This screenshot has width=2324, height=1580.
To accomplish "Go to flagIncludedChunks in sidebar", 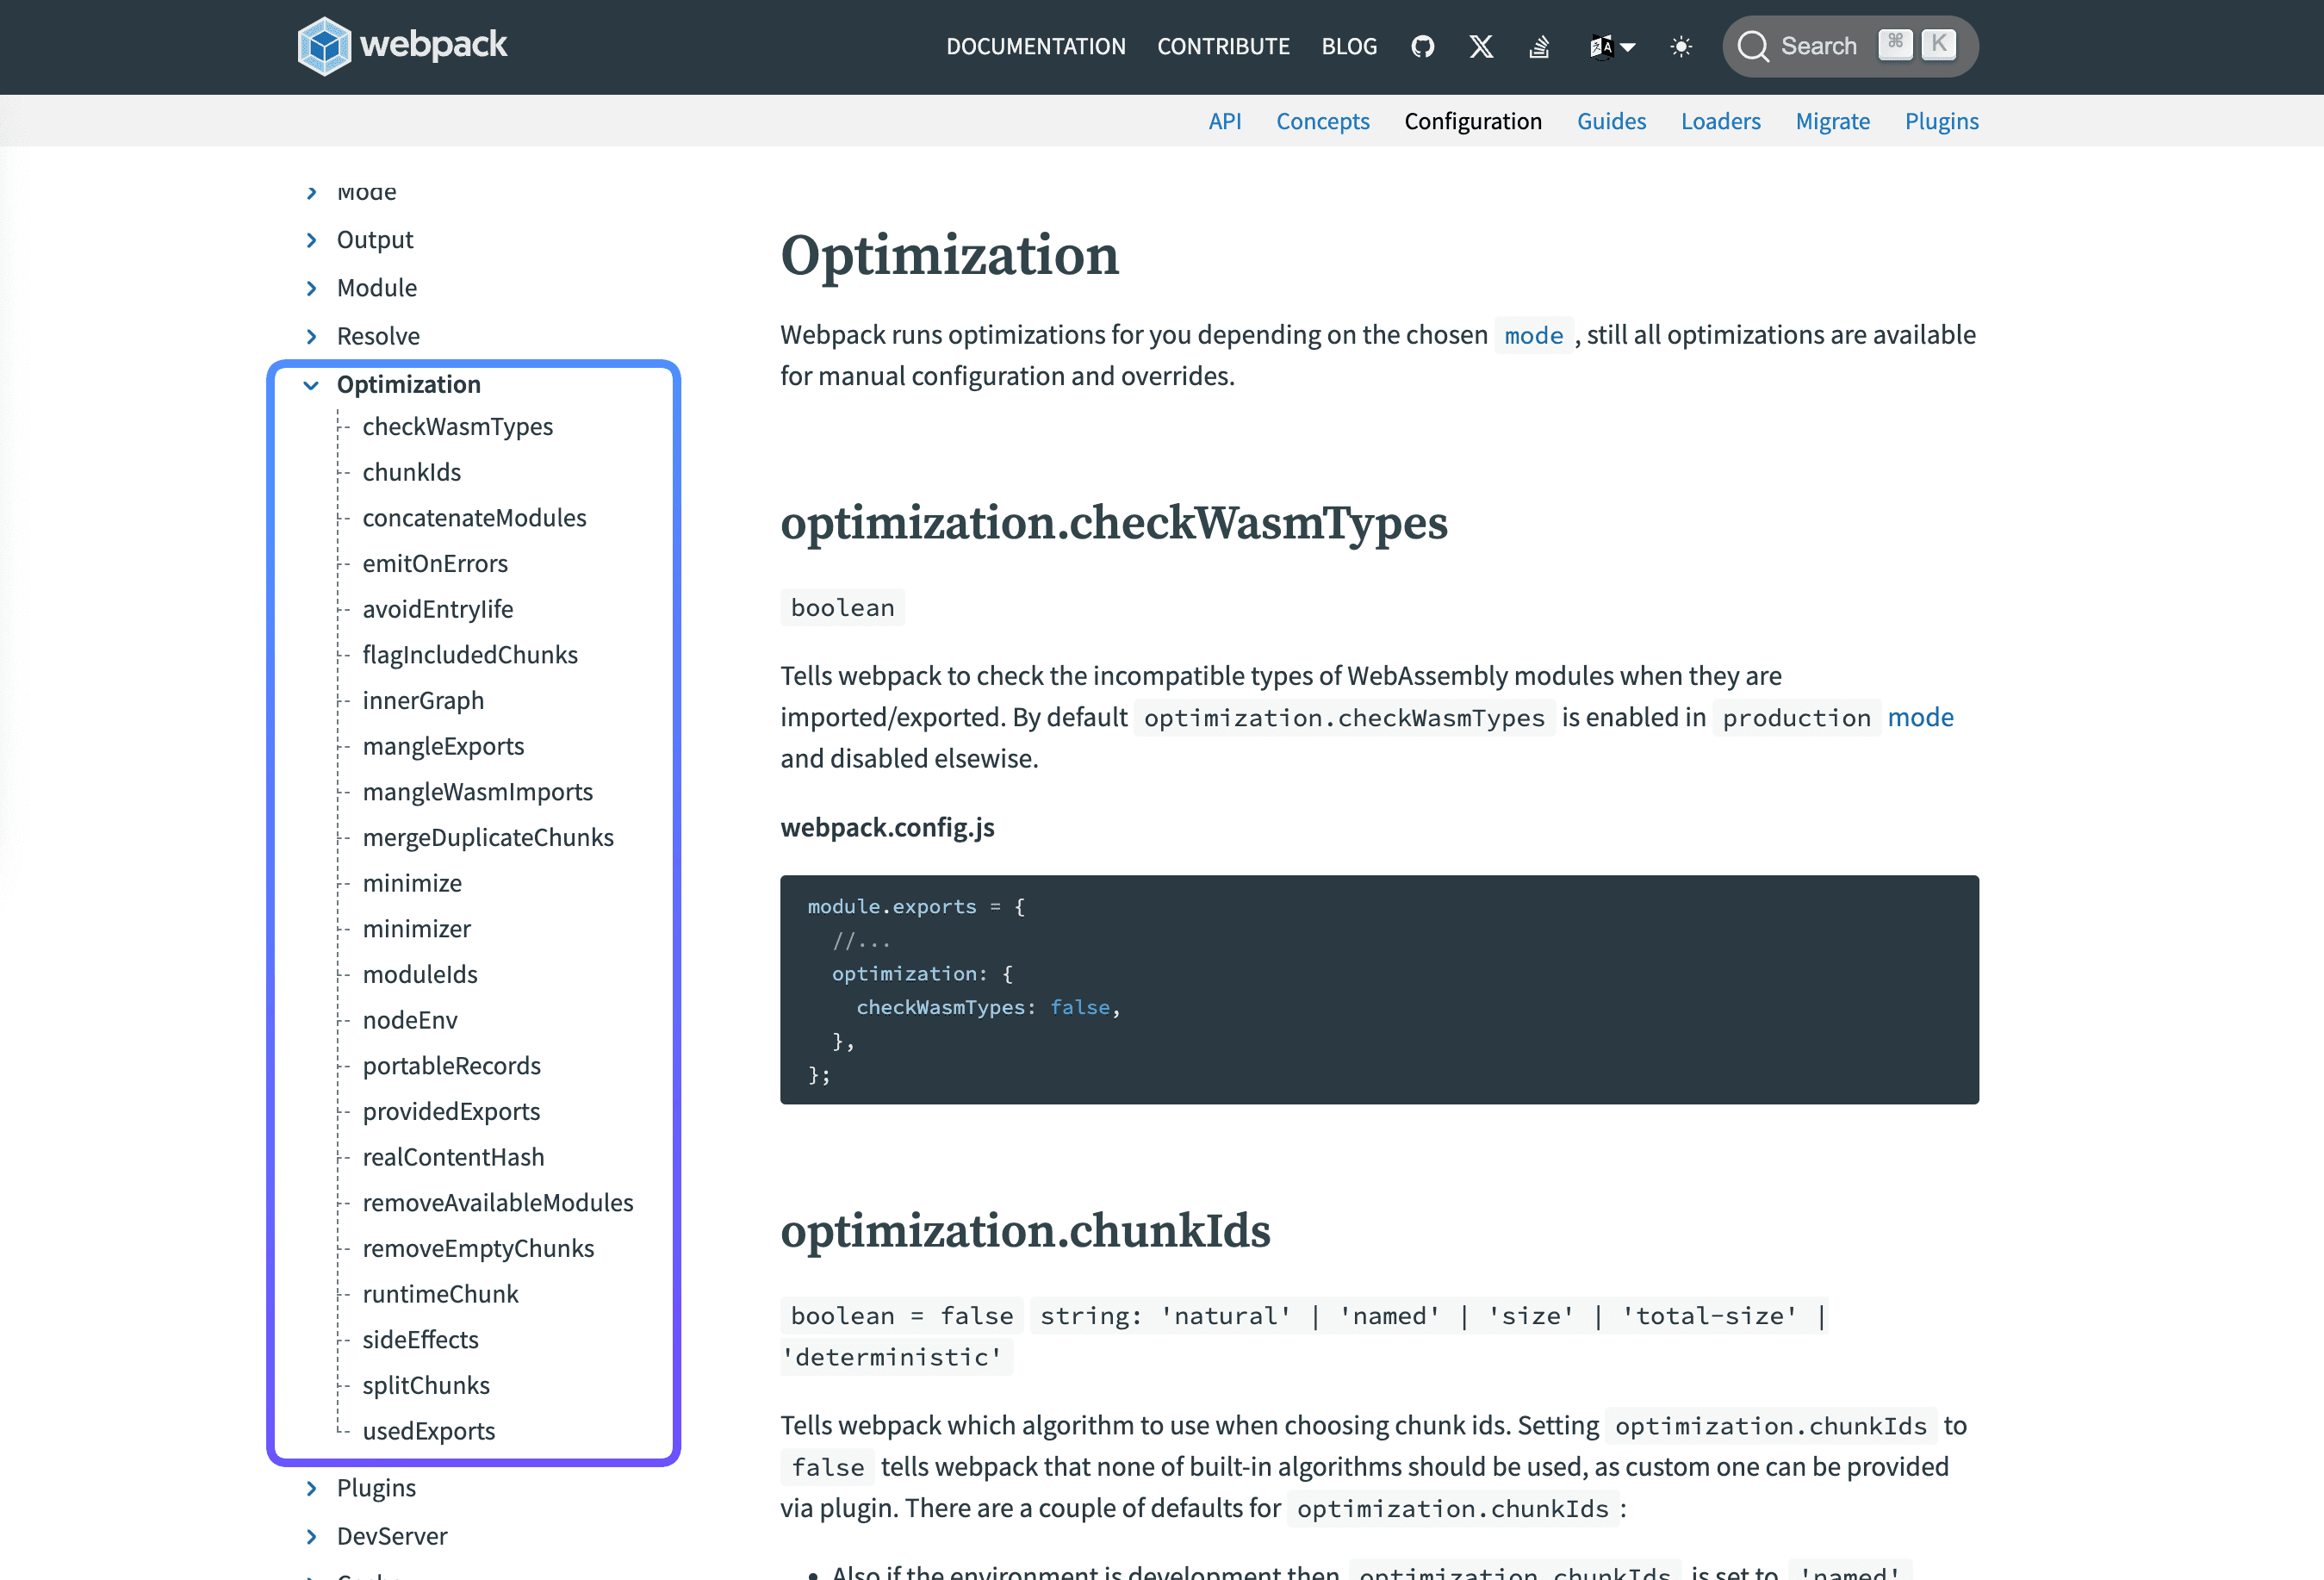I will (470, 655).
